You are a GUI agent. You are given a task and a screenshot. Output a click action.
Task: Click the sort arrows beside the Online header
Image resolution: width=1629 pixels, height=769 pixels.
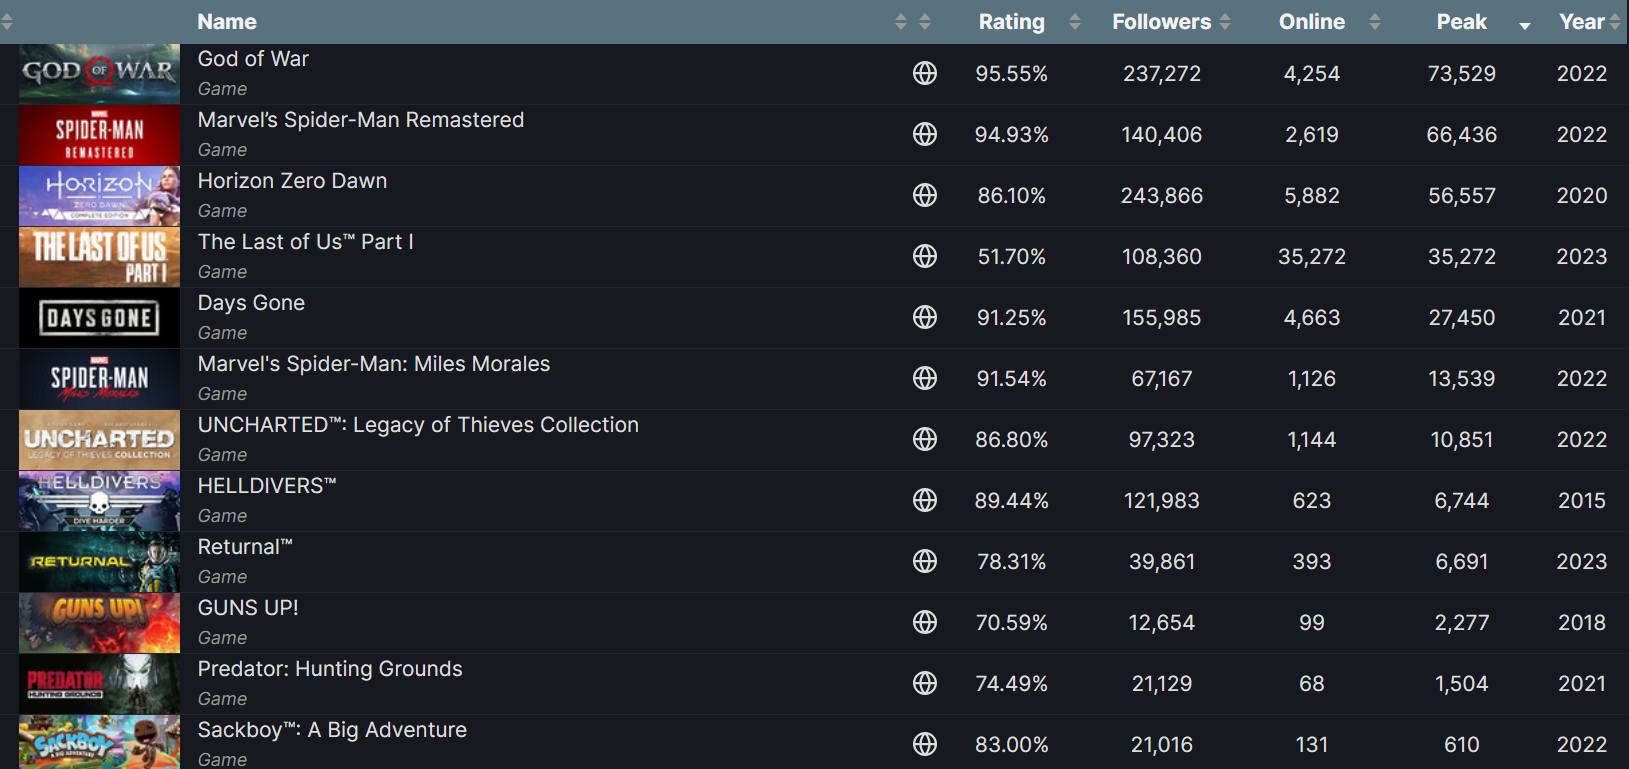[1375, 22]
